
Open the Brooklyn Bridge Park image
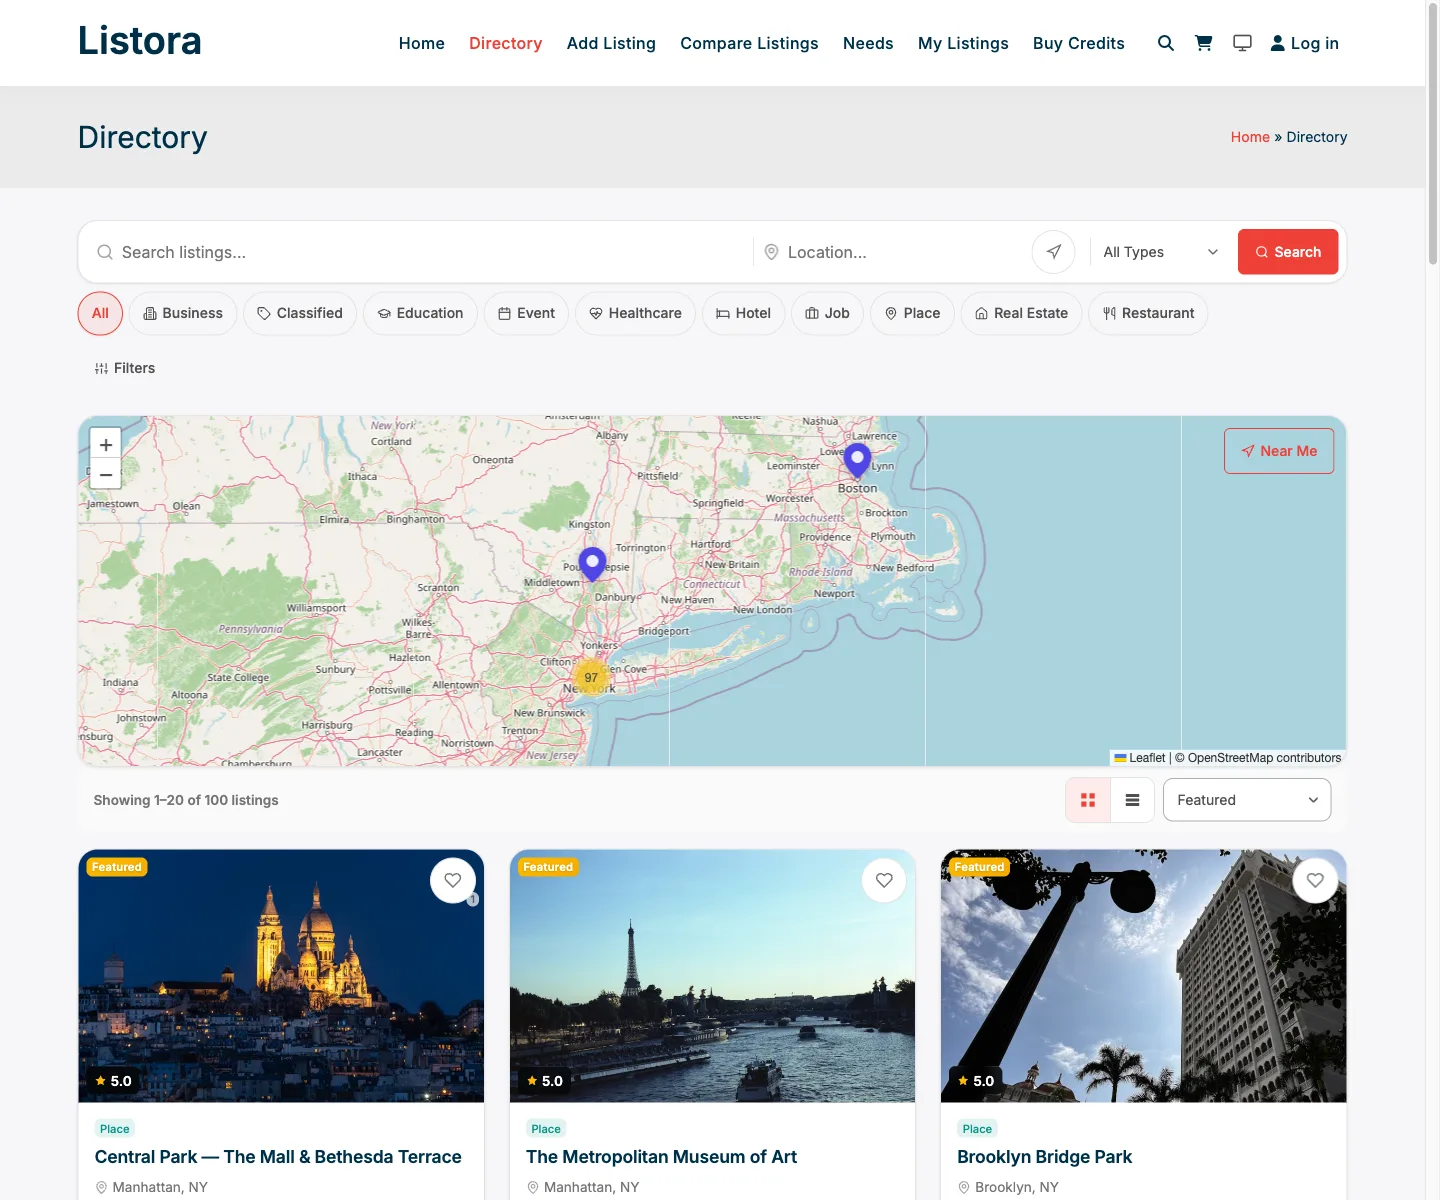coord(1144,976)
